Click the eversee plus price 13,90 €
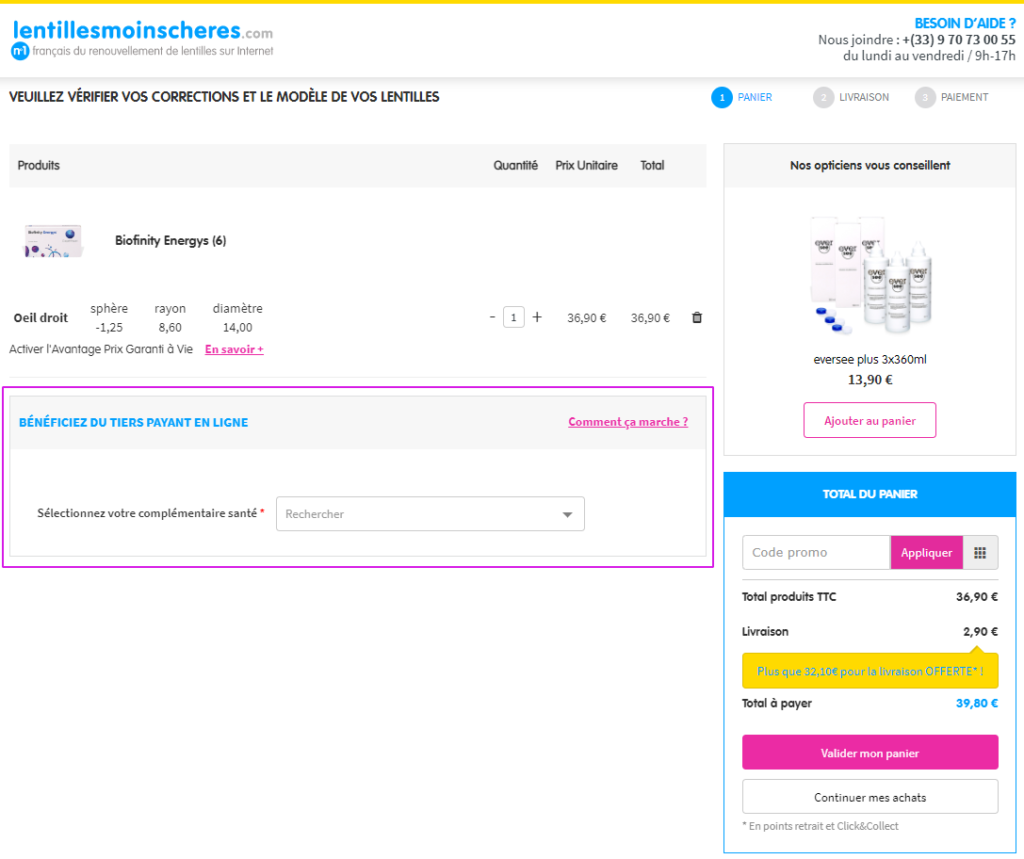The height and width of the screenshot is (859, 1024). 869,380
